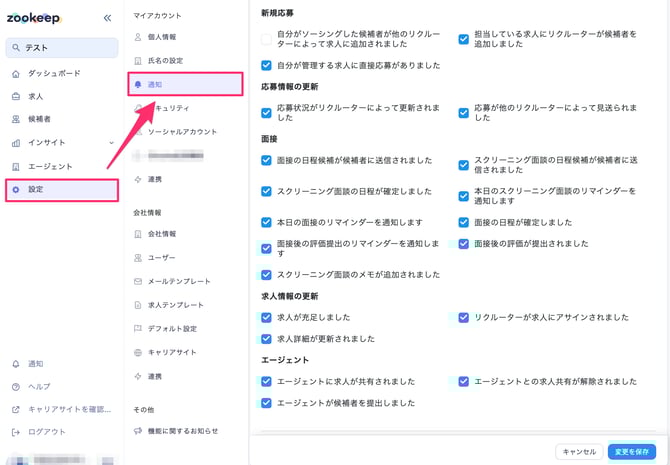Viewport: 670px width, 465px height.
Task: Uncheck エージェントに求人が共有されました
Action: click(266, 381)
